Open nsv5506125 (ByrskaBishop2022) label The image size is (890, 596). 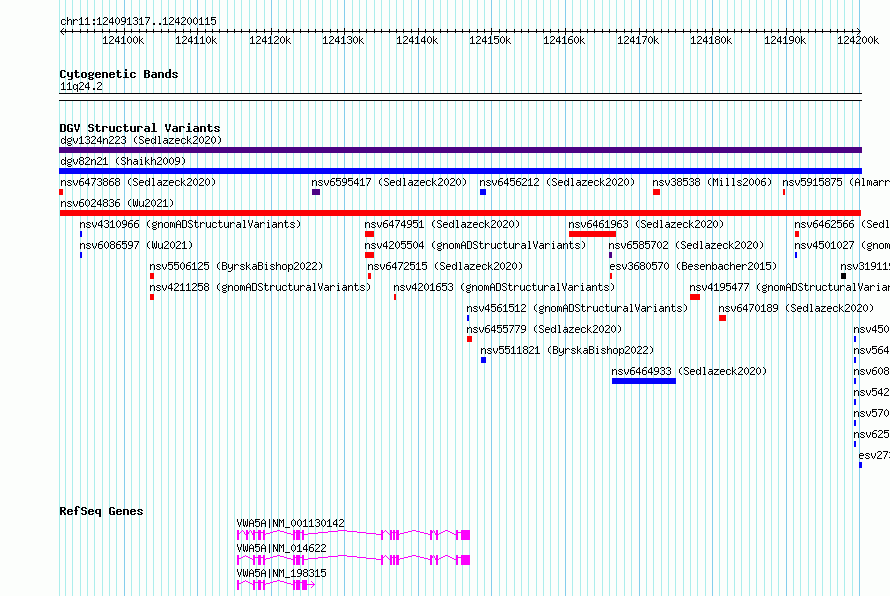pyautogui.click(x=236, y=266)
